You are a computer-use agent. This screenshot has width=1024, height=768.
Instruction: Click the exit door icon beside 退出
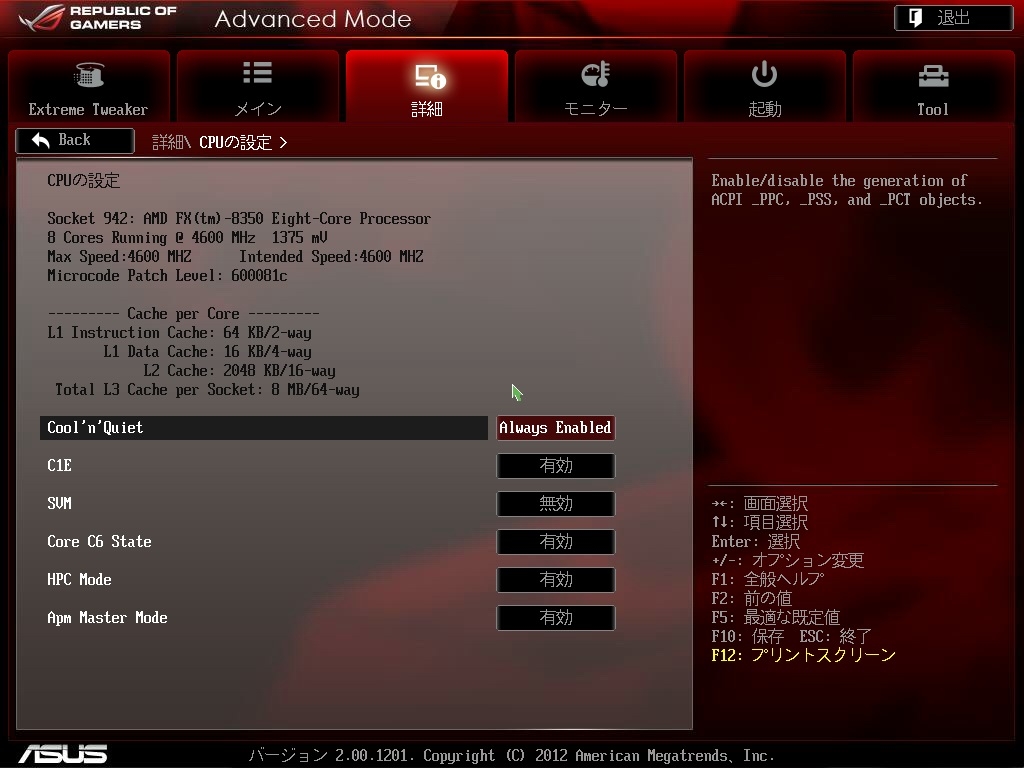pos(915,18)
